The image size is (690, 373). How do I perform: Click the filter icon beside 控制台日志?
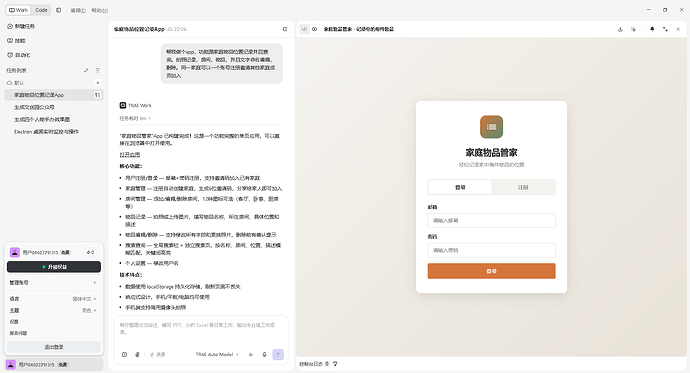pos(335,364)
